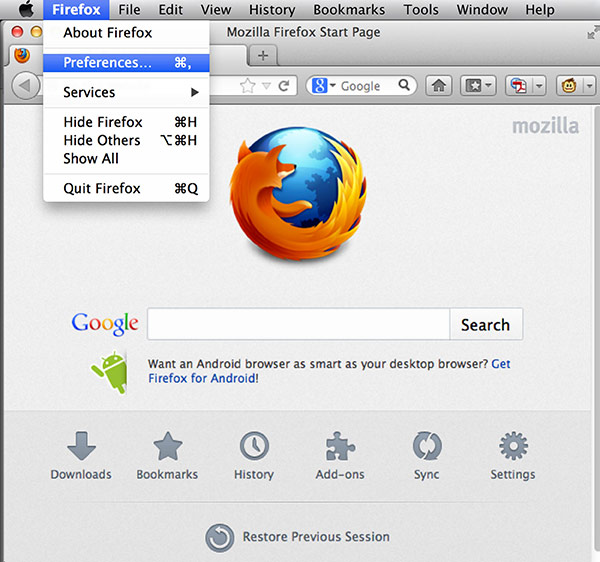Open the File menu
The image size is (600, 562).
coord(129,10)
